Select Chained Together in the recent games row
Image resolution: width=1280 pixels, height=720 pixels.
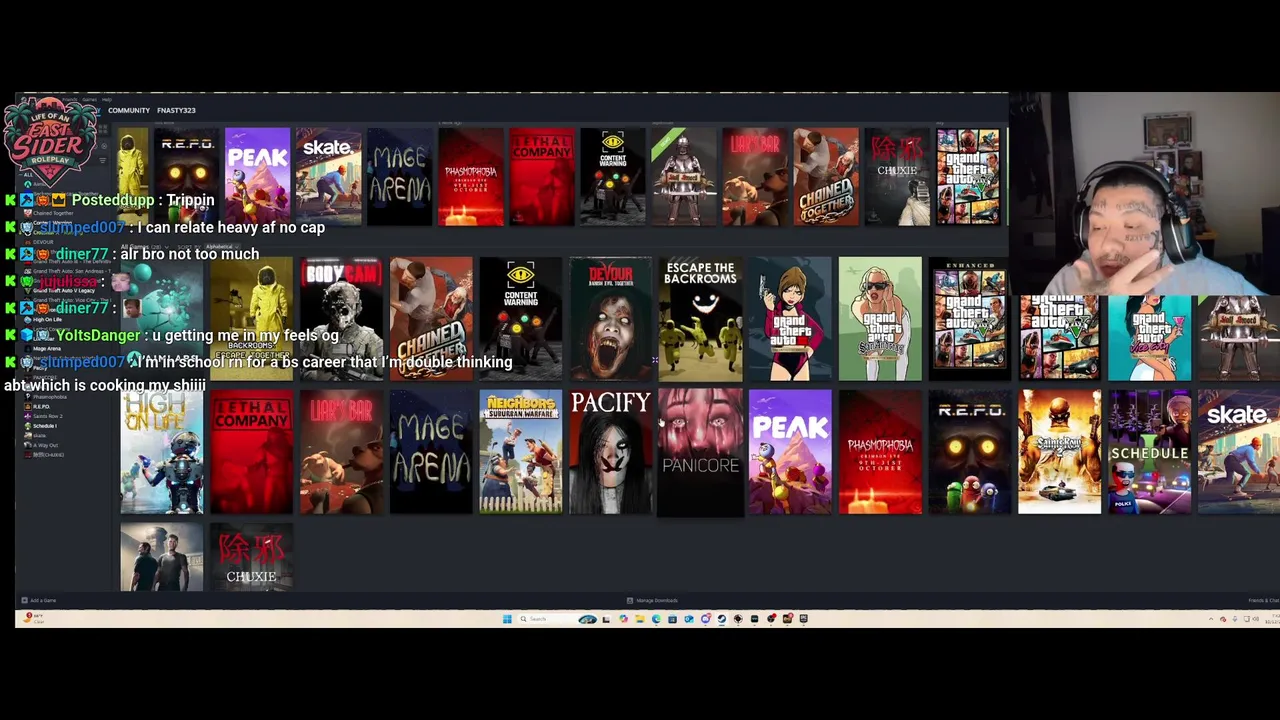coord(826,177)
